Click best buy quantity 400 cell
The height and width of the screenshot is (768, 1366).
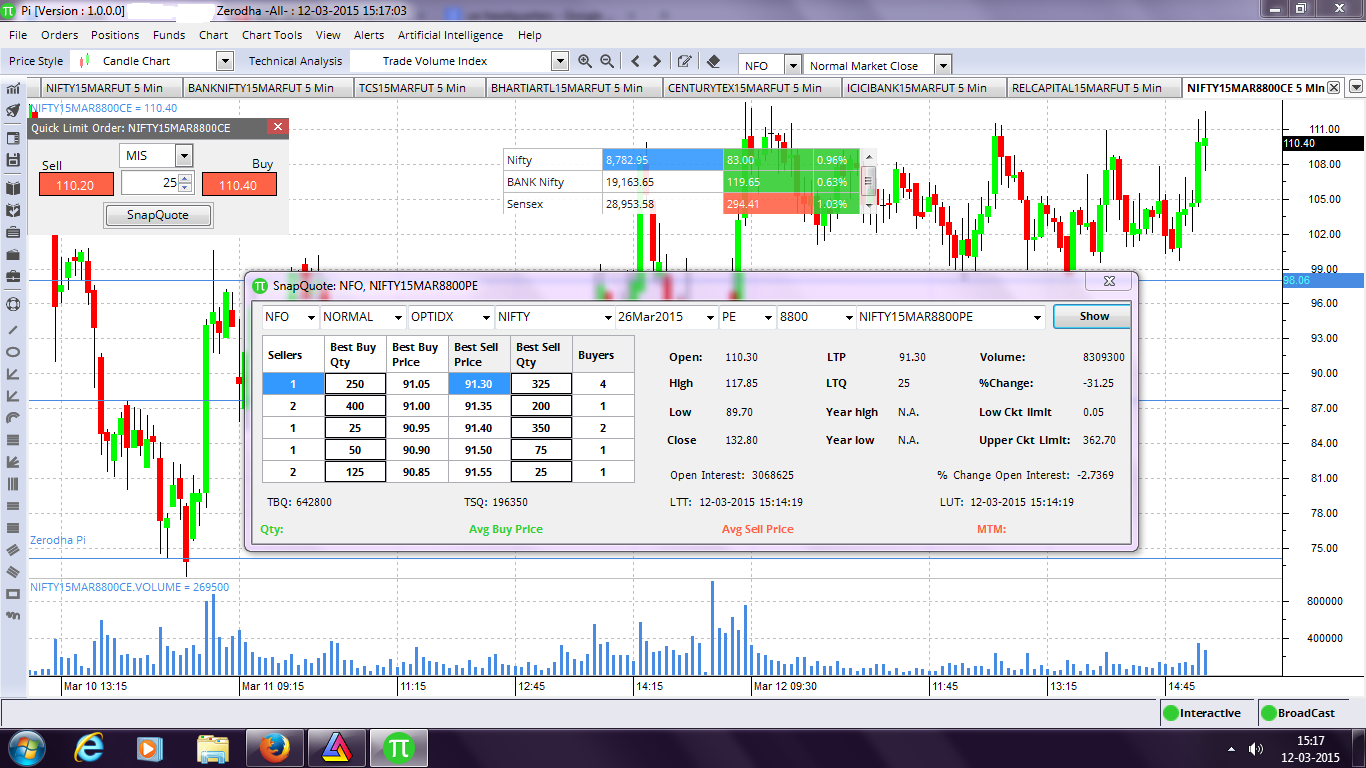click(355, 406)
